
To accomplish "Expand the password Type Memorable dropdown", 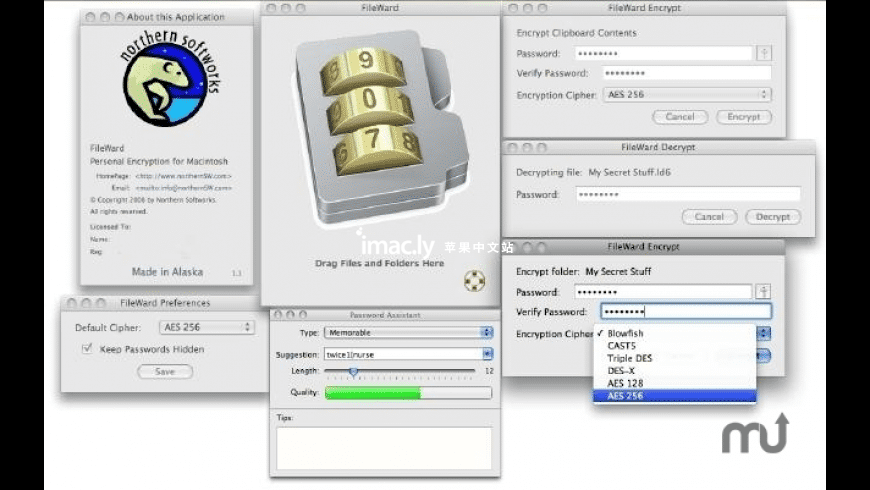I will [408, 332].
